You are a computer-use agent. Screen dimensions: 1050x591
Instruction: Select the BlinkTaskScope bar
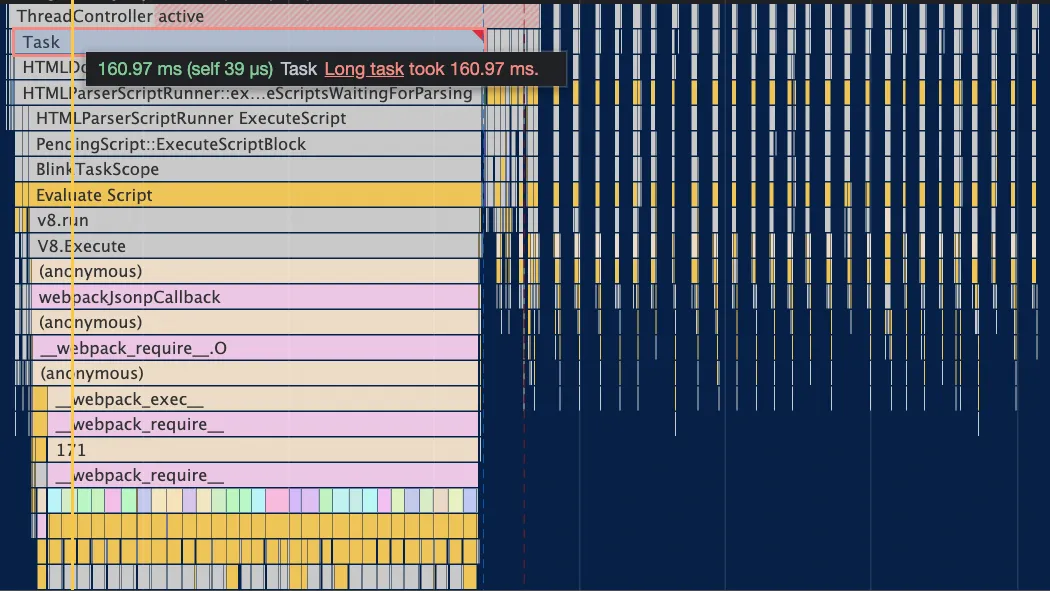coord(255,169)
